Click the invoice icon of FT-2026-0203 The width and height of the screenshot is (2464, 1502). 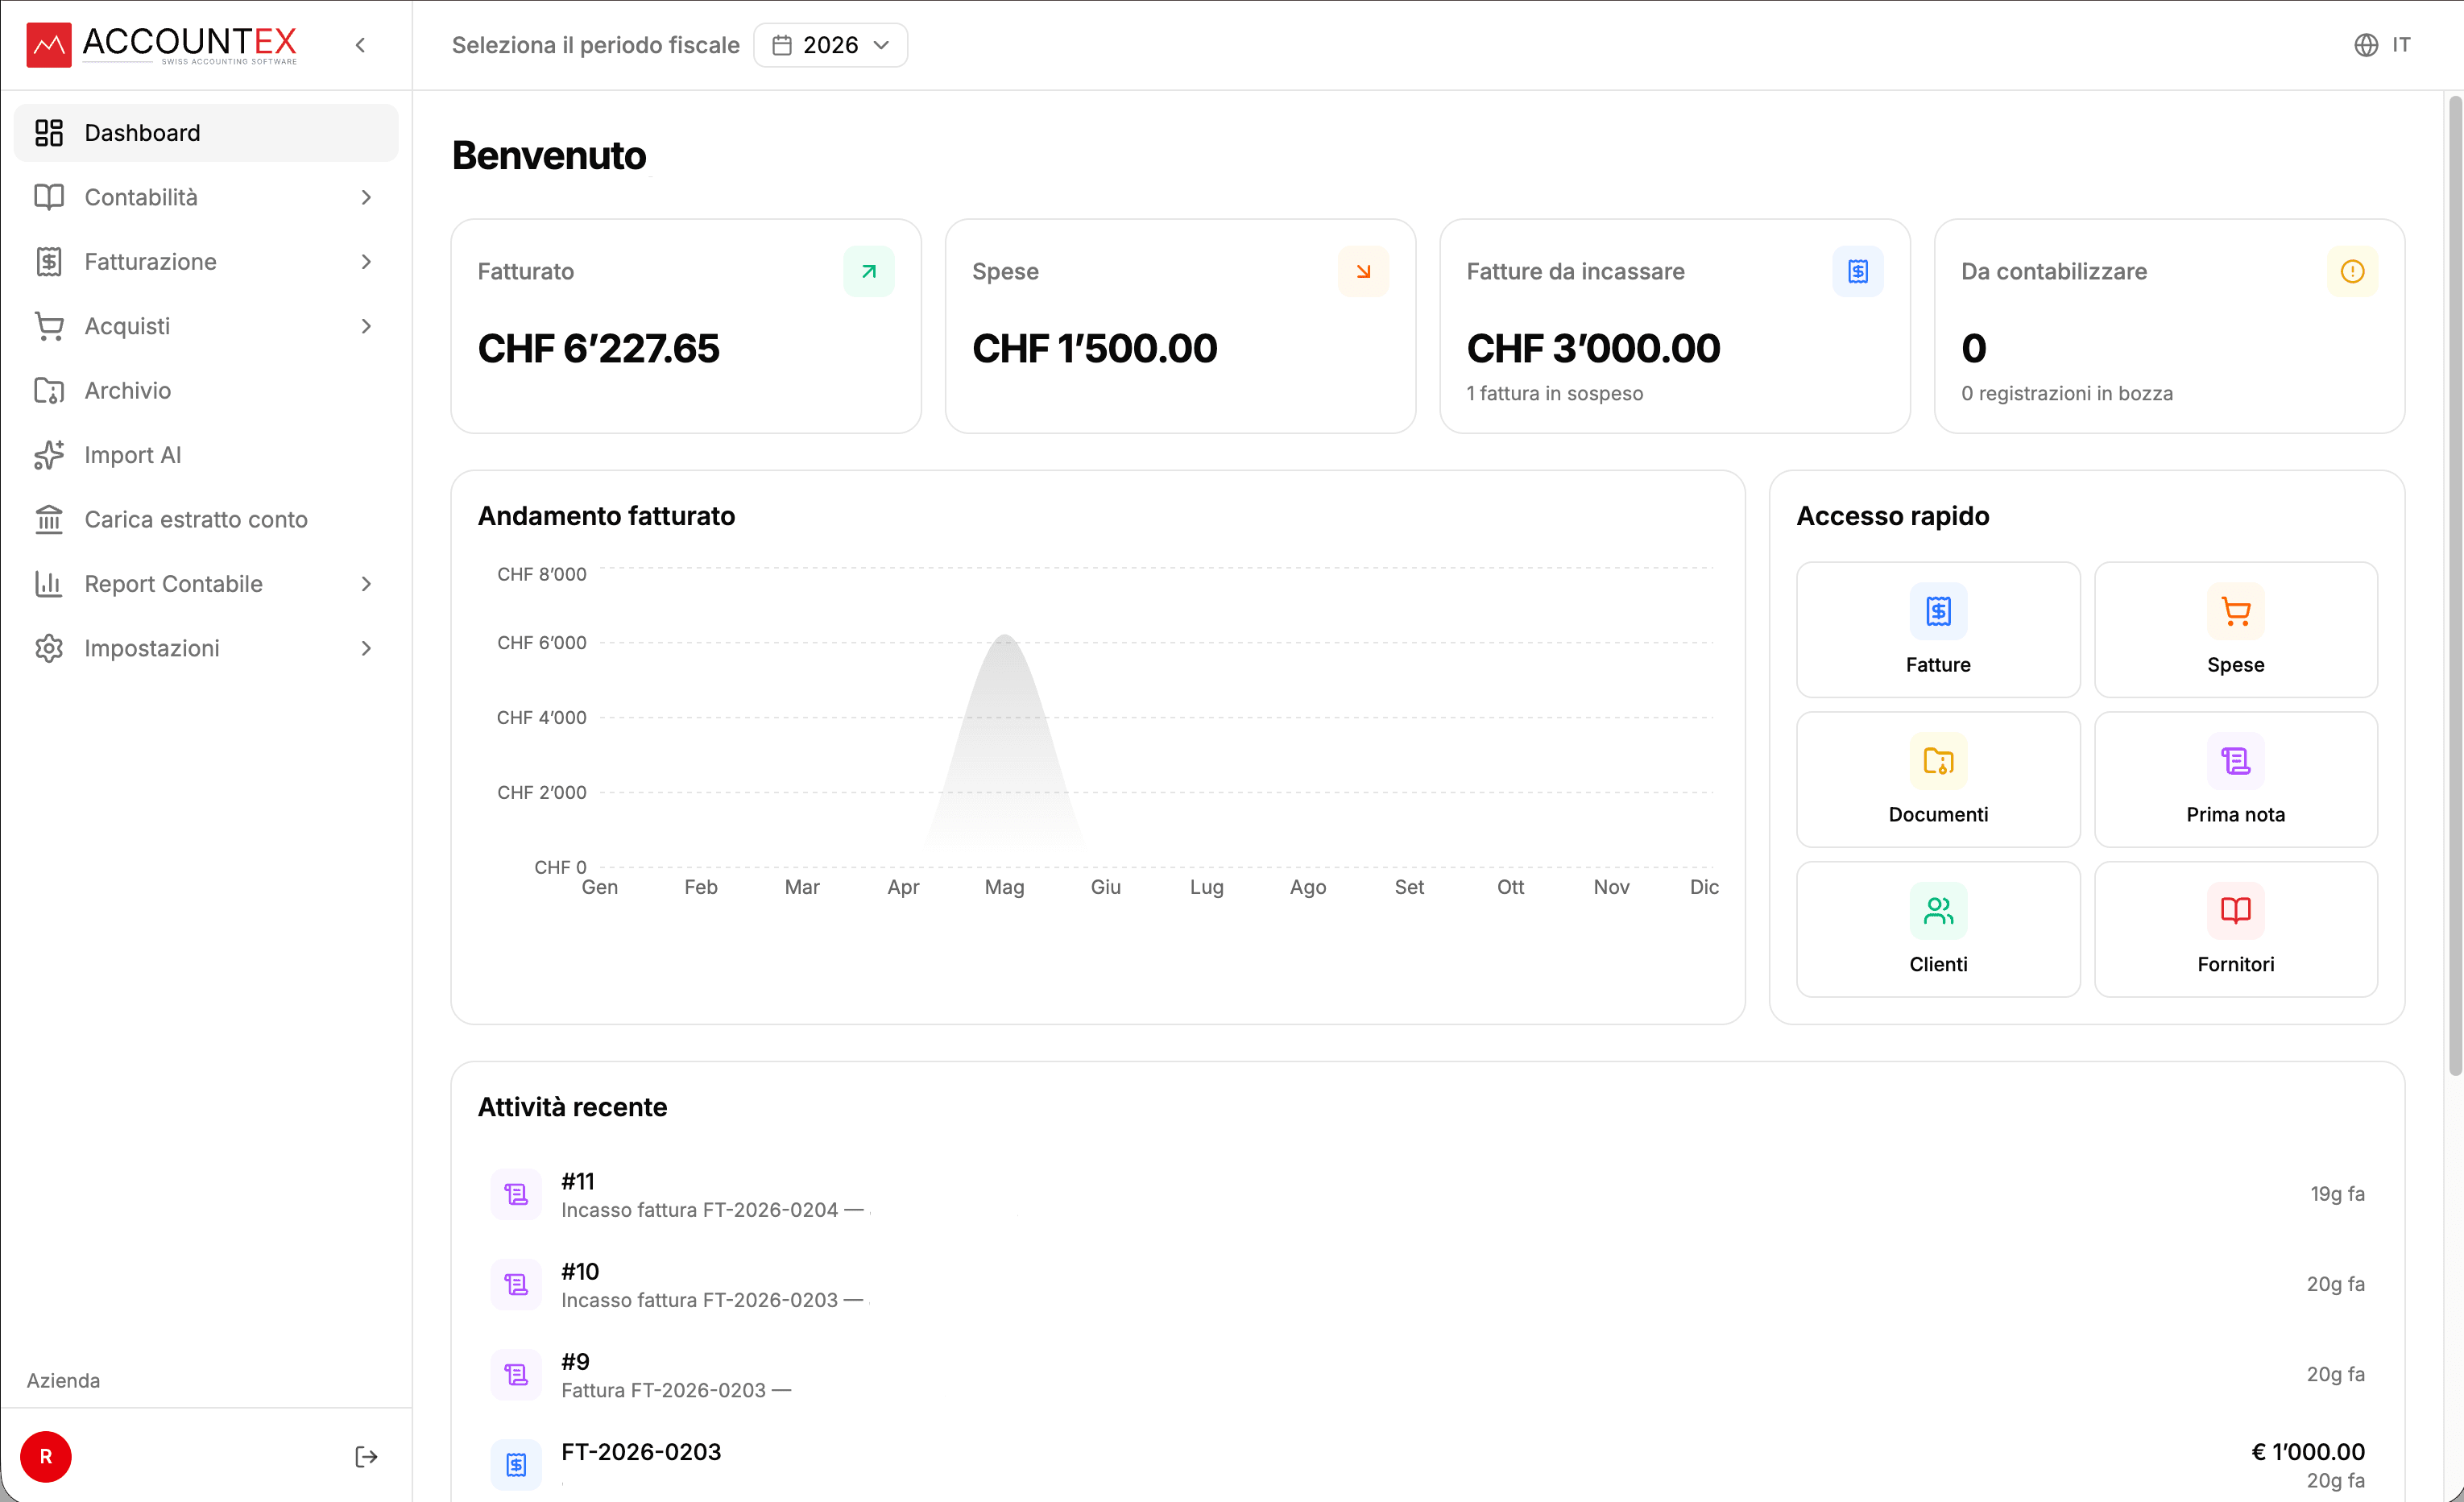pos(516,1464)
